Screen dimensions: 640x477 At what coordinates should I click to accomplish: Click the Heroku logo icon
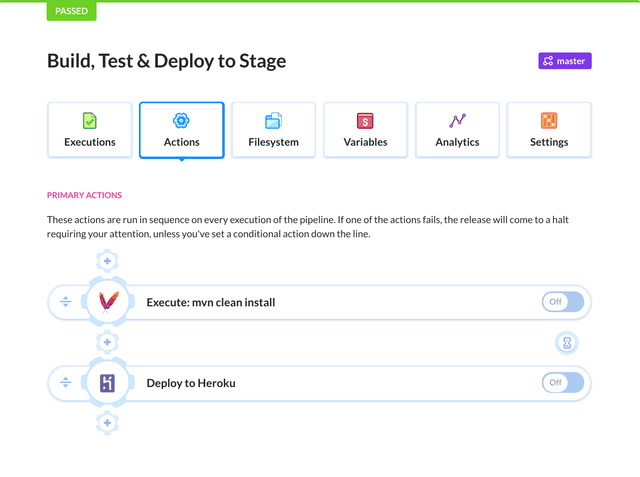[x=108, y=383]
